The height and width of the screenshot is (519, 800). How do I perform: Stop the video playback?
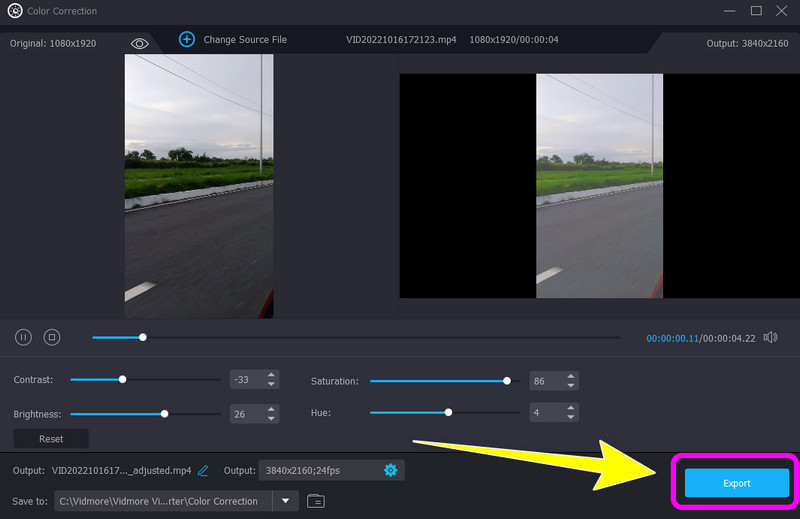[x=52, y=337]
